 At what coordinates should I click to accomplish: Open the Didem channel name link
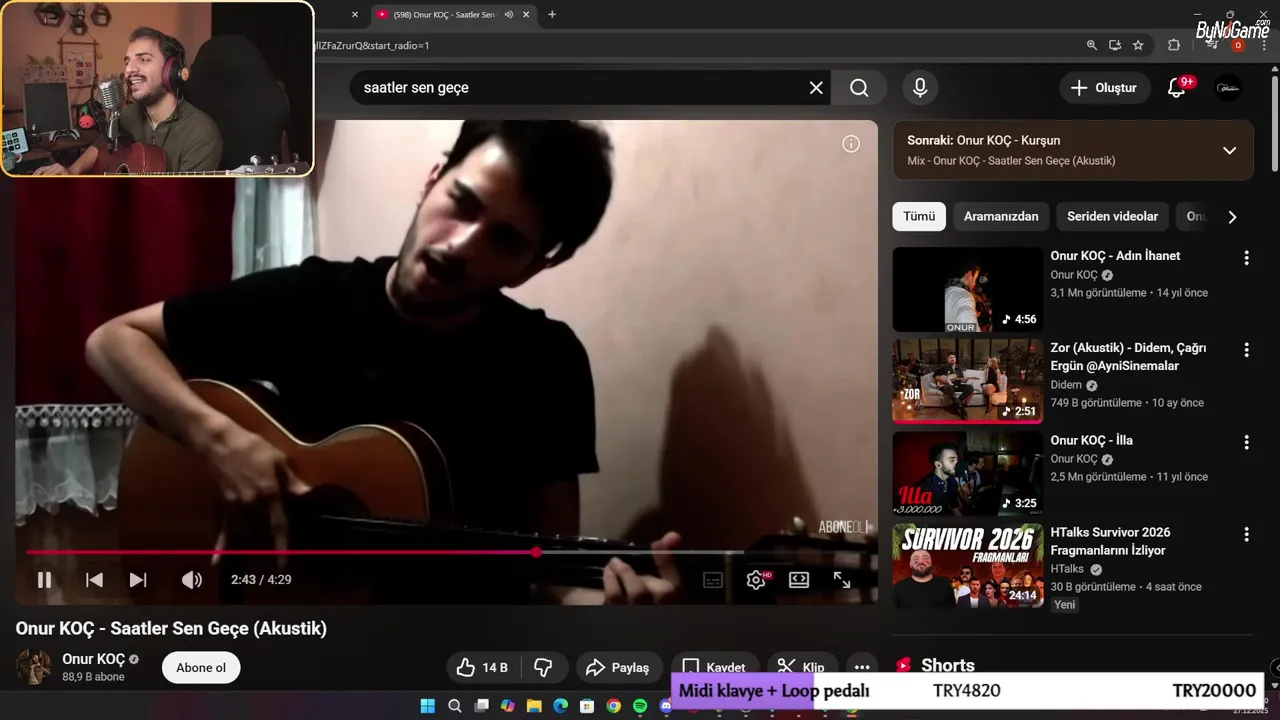click(1066, 385)
